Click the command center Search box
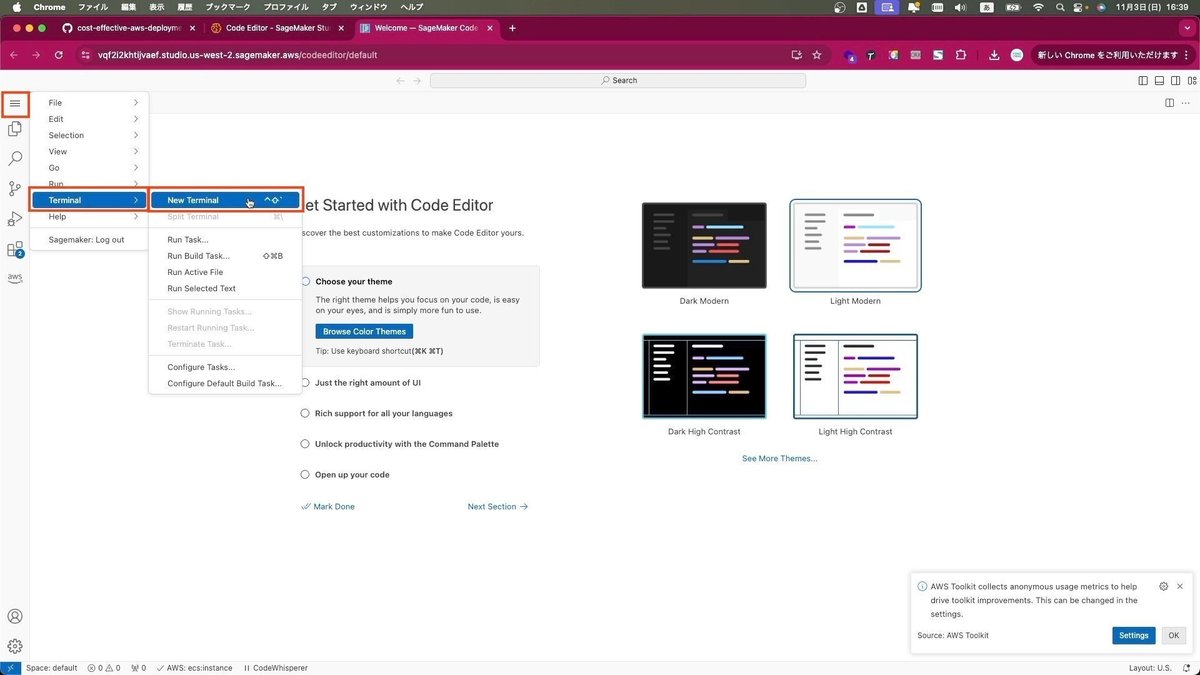The image size is (1200, 675). pos(618,80)
